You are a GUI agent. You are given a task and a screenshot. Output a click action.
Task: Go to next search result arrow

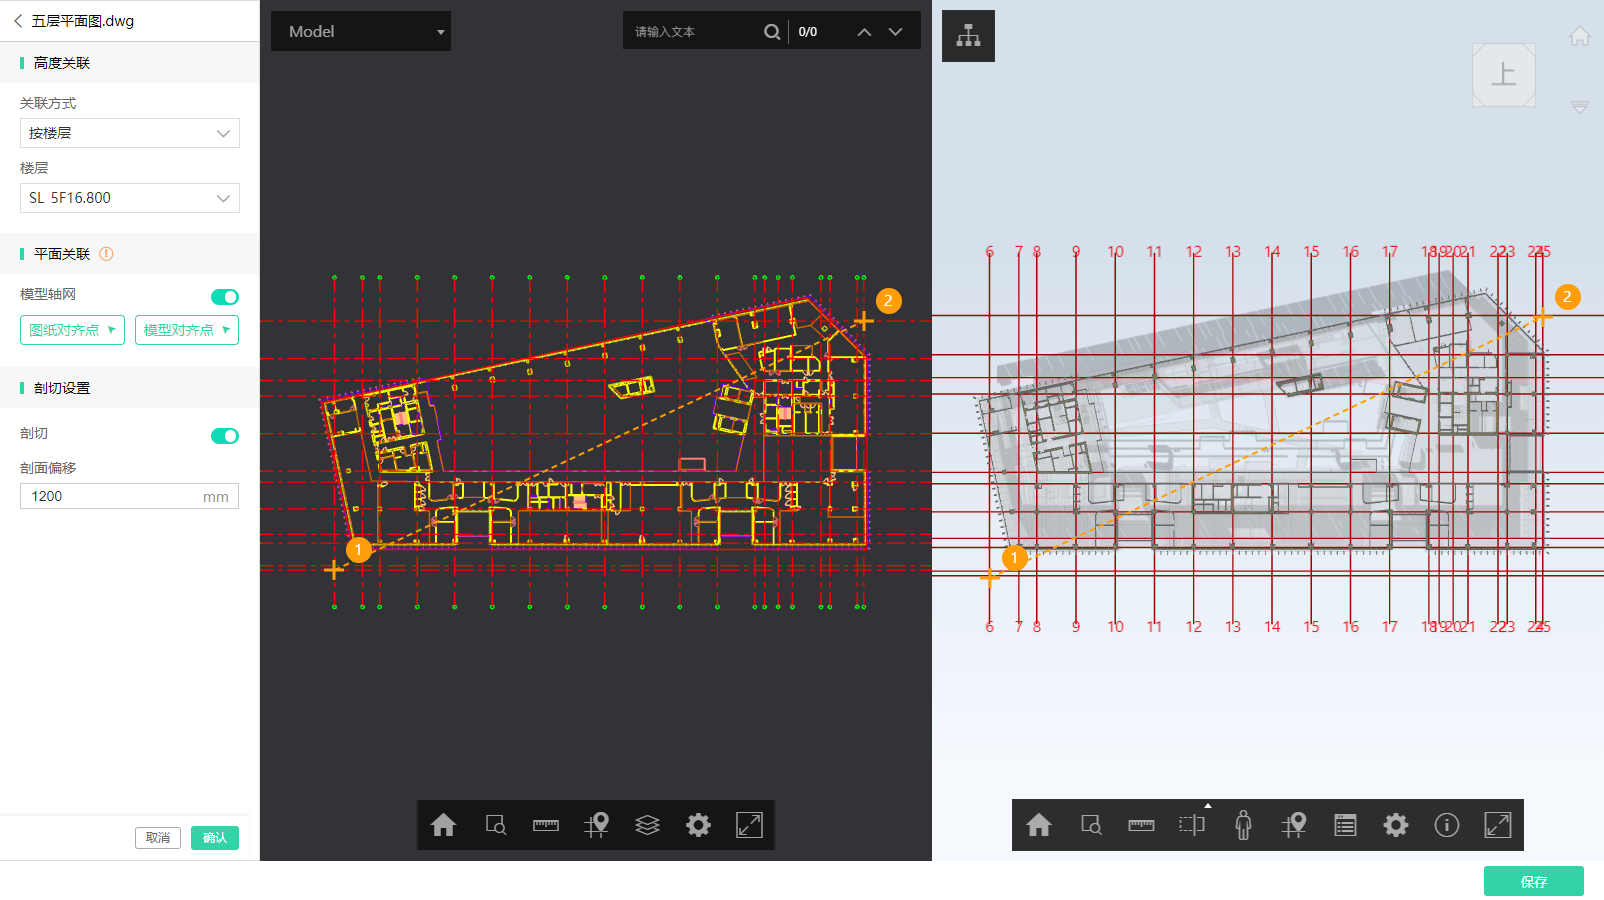point(896,32)
